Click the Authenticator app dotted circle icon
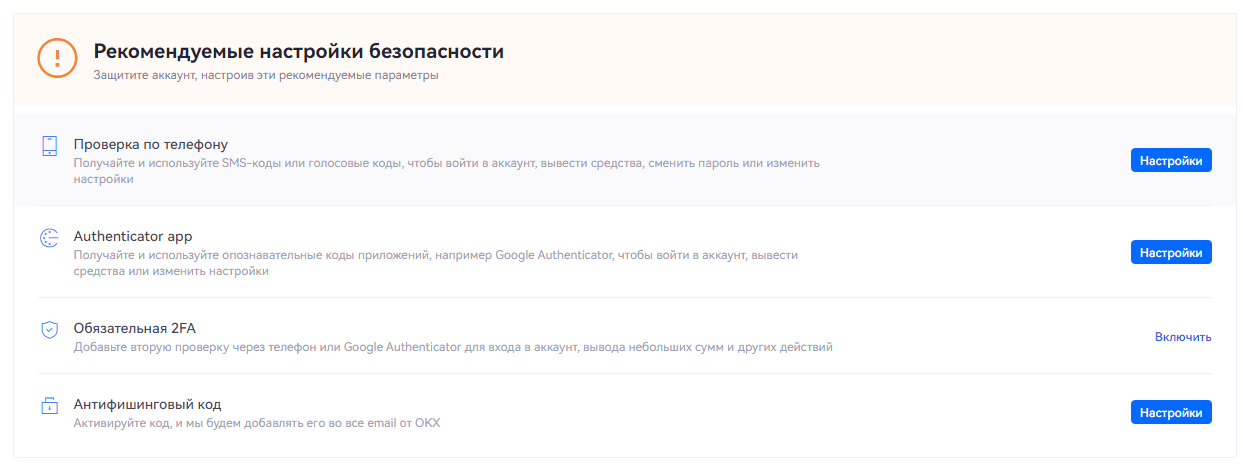Image resolution: width=1243 pixels, height=471 pixels. click(x=49, y=237)
